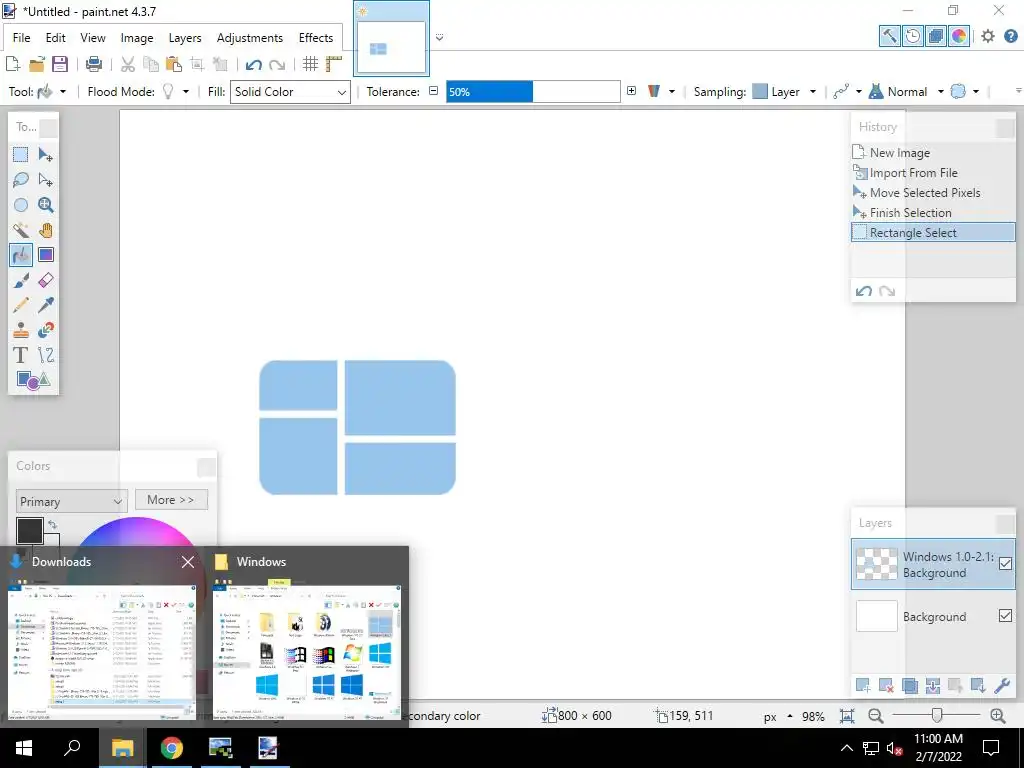
Task: Open the Sampling Layer dropdown
Action: 812,92
